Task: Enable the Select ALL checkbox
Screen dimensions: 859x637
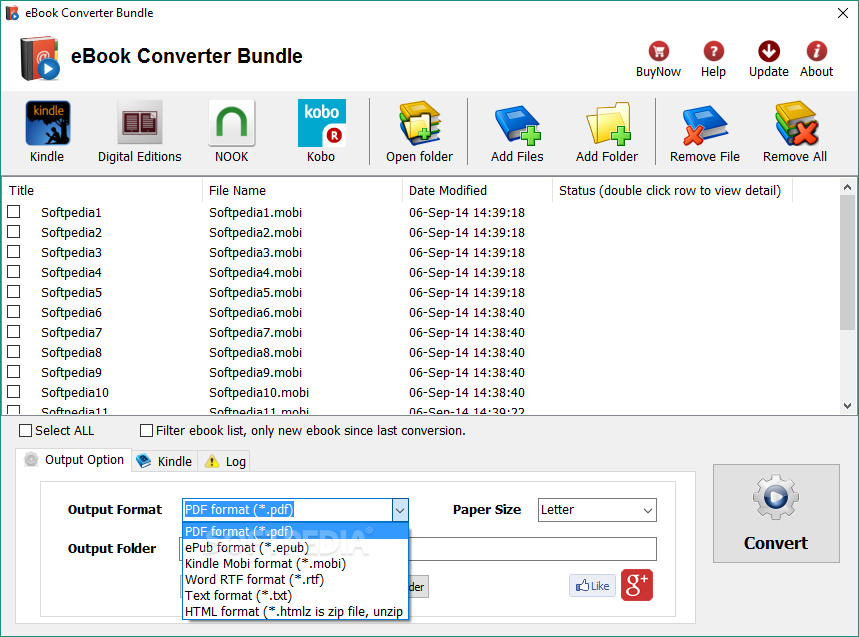Action: click(25, 431)
